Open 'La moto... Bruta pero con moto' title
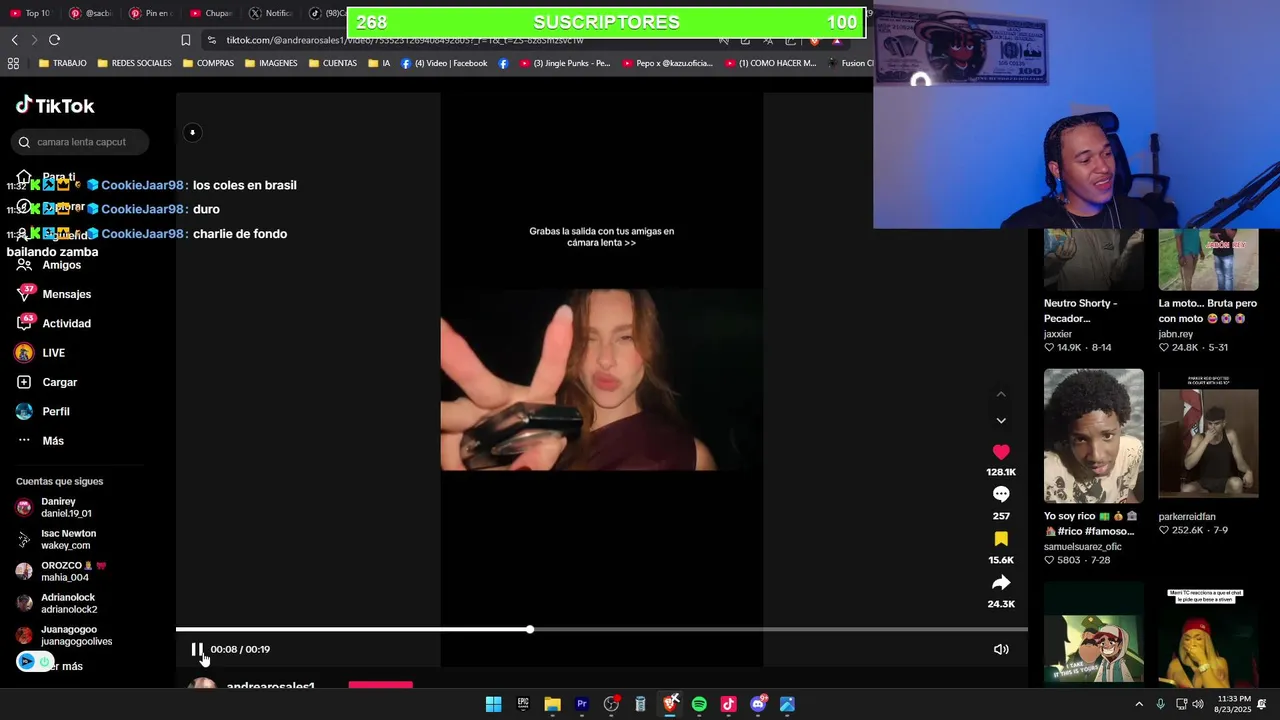 point(1207,311)
